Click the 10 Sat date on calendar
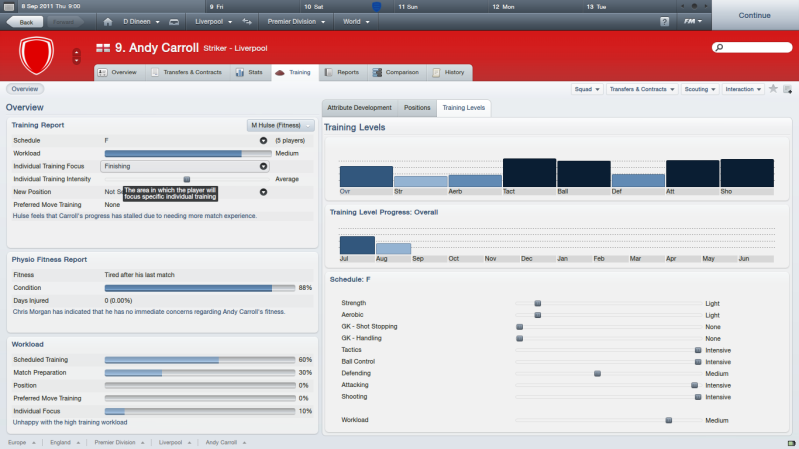 click(x=314, y=7)
